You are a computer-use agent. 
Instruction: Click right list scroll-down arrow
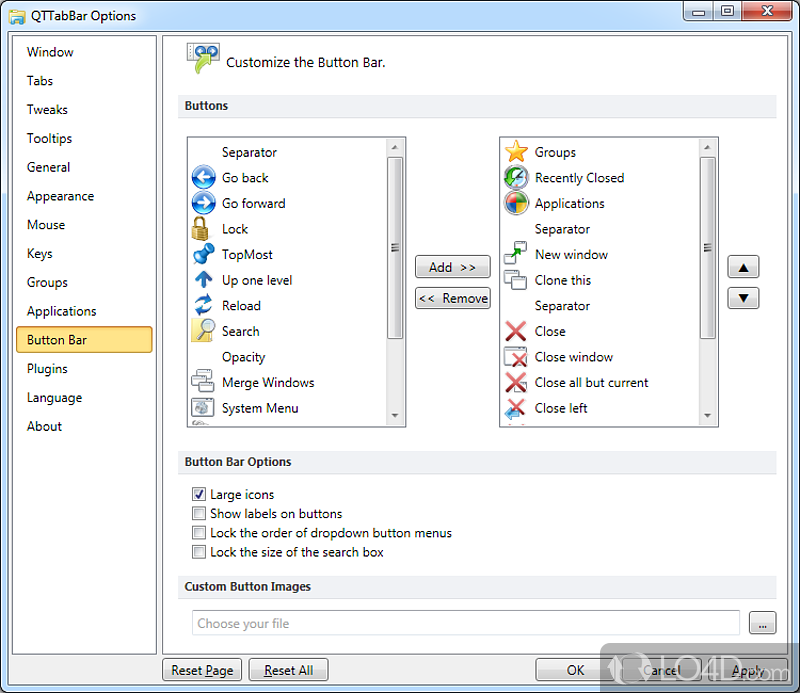[x=707, y=416]
